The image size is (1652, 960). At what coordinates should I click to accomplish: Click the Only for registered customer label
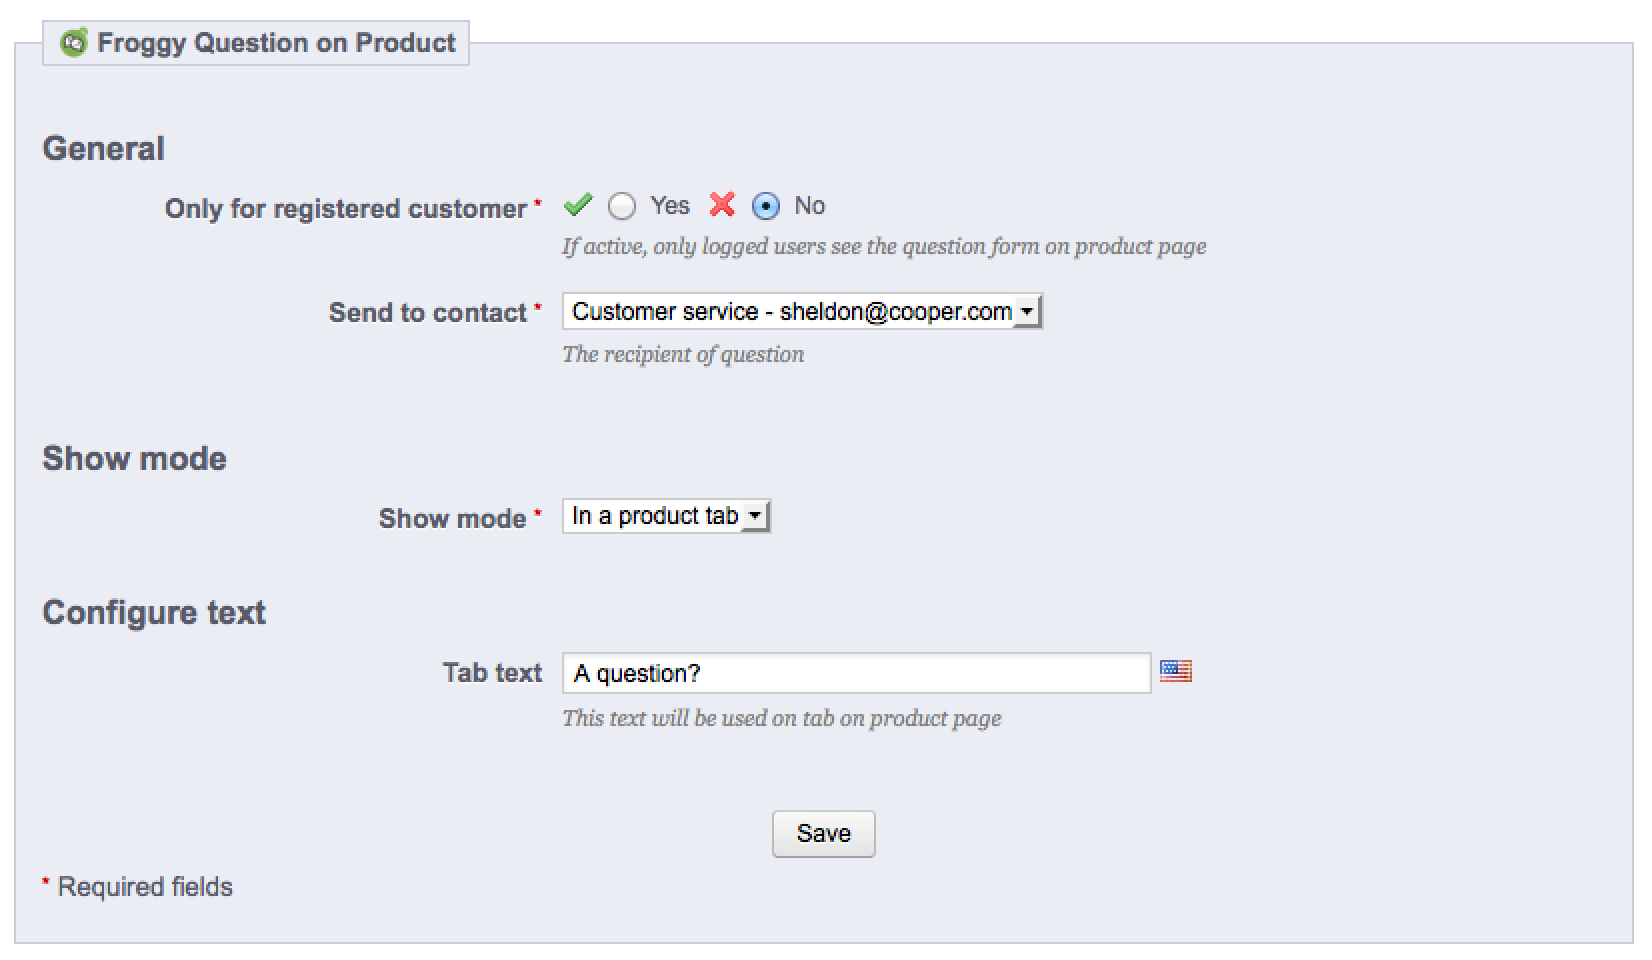click(x=346, y=208)
